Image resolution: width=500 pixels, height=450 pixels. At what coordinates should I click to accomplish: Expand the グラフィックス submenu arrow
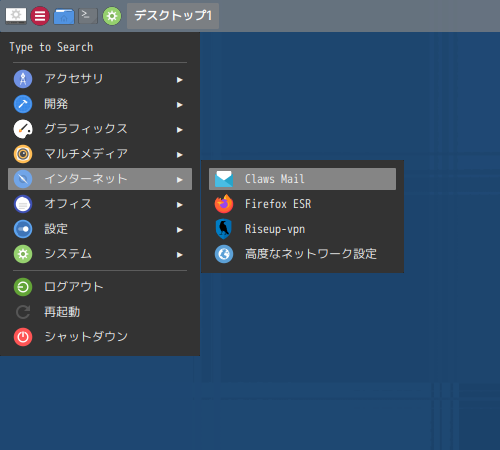(x=180, y=130)
